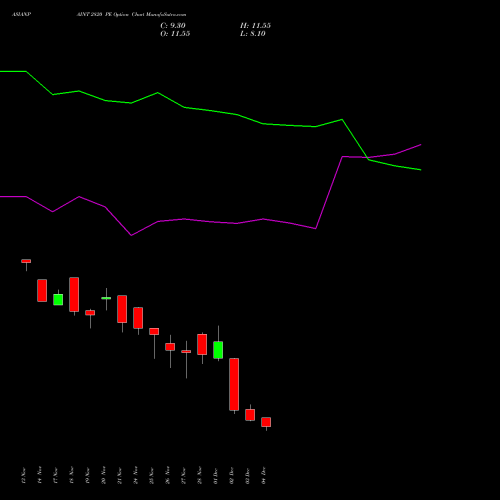Select the tall red candlestick above 02 Dec
This screenshot has width=500, height=500.
point(234,384)
